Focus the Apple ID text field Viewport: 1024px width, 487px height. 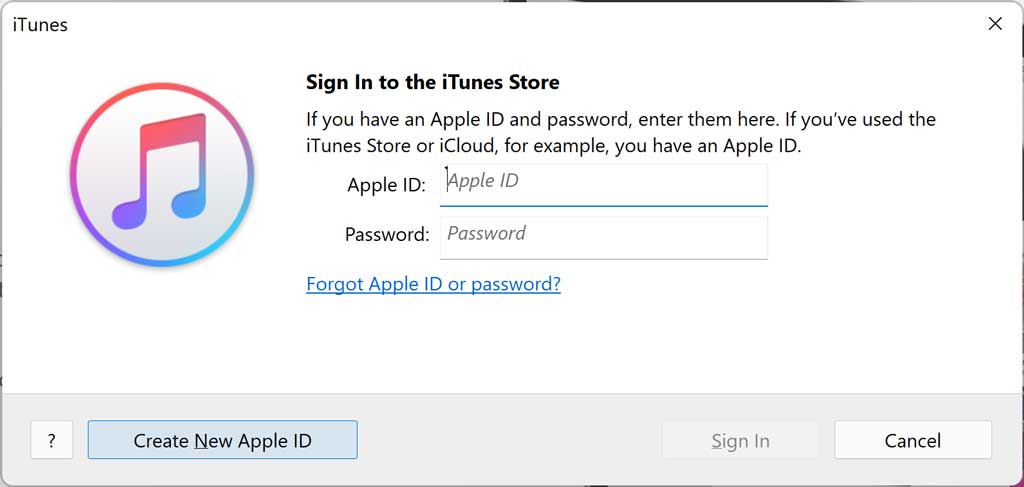[x=603, y=185]
